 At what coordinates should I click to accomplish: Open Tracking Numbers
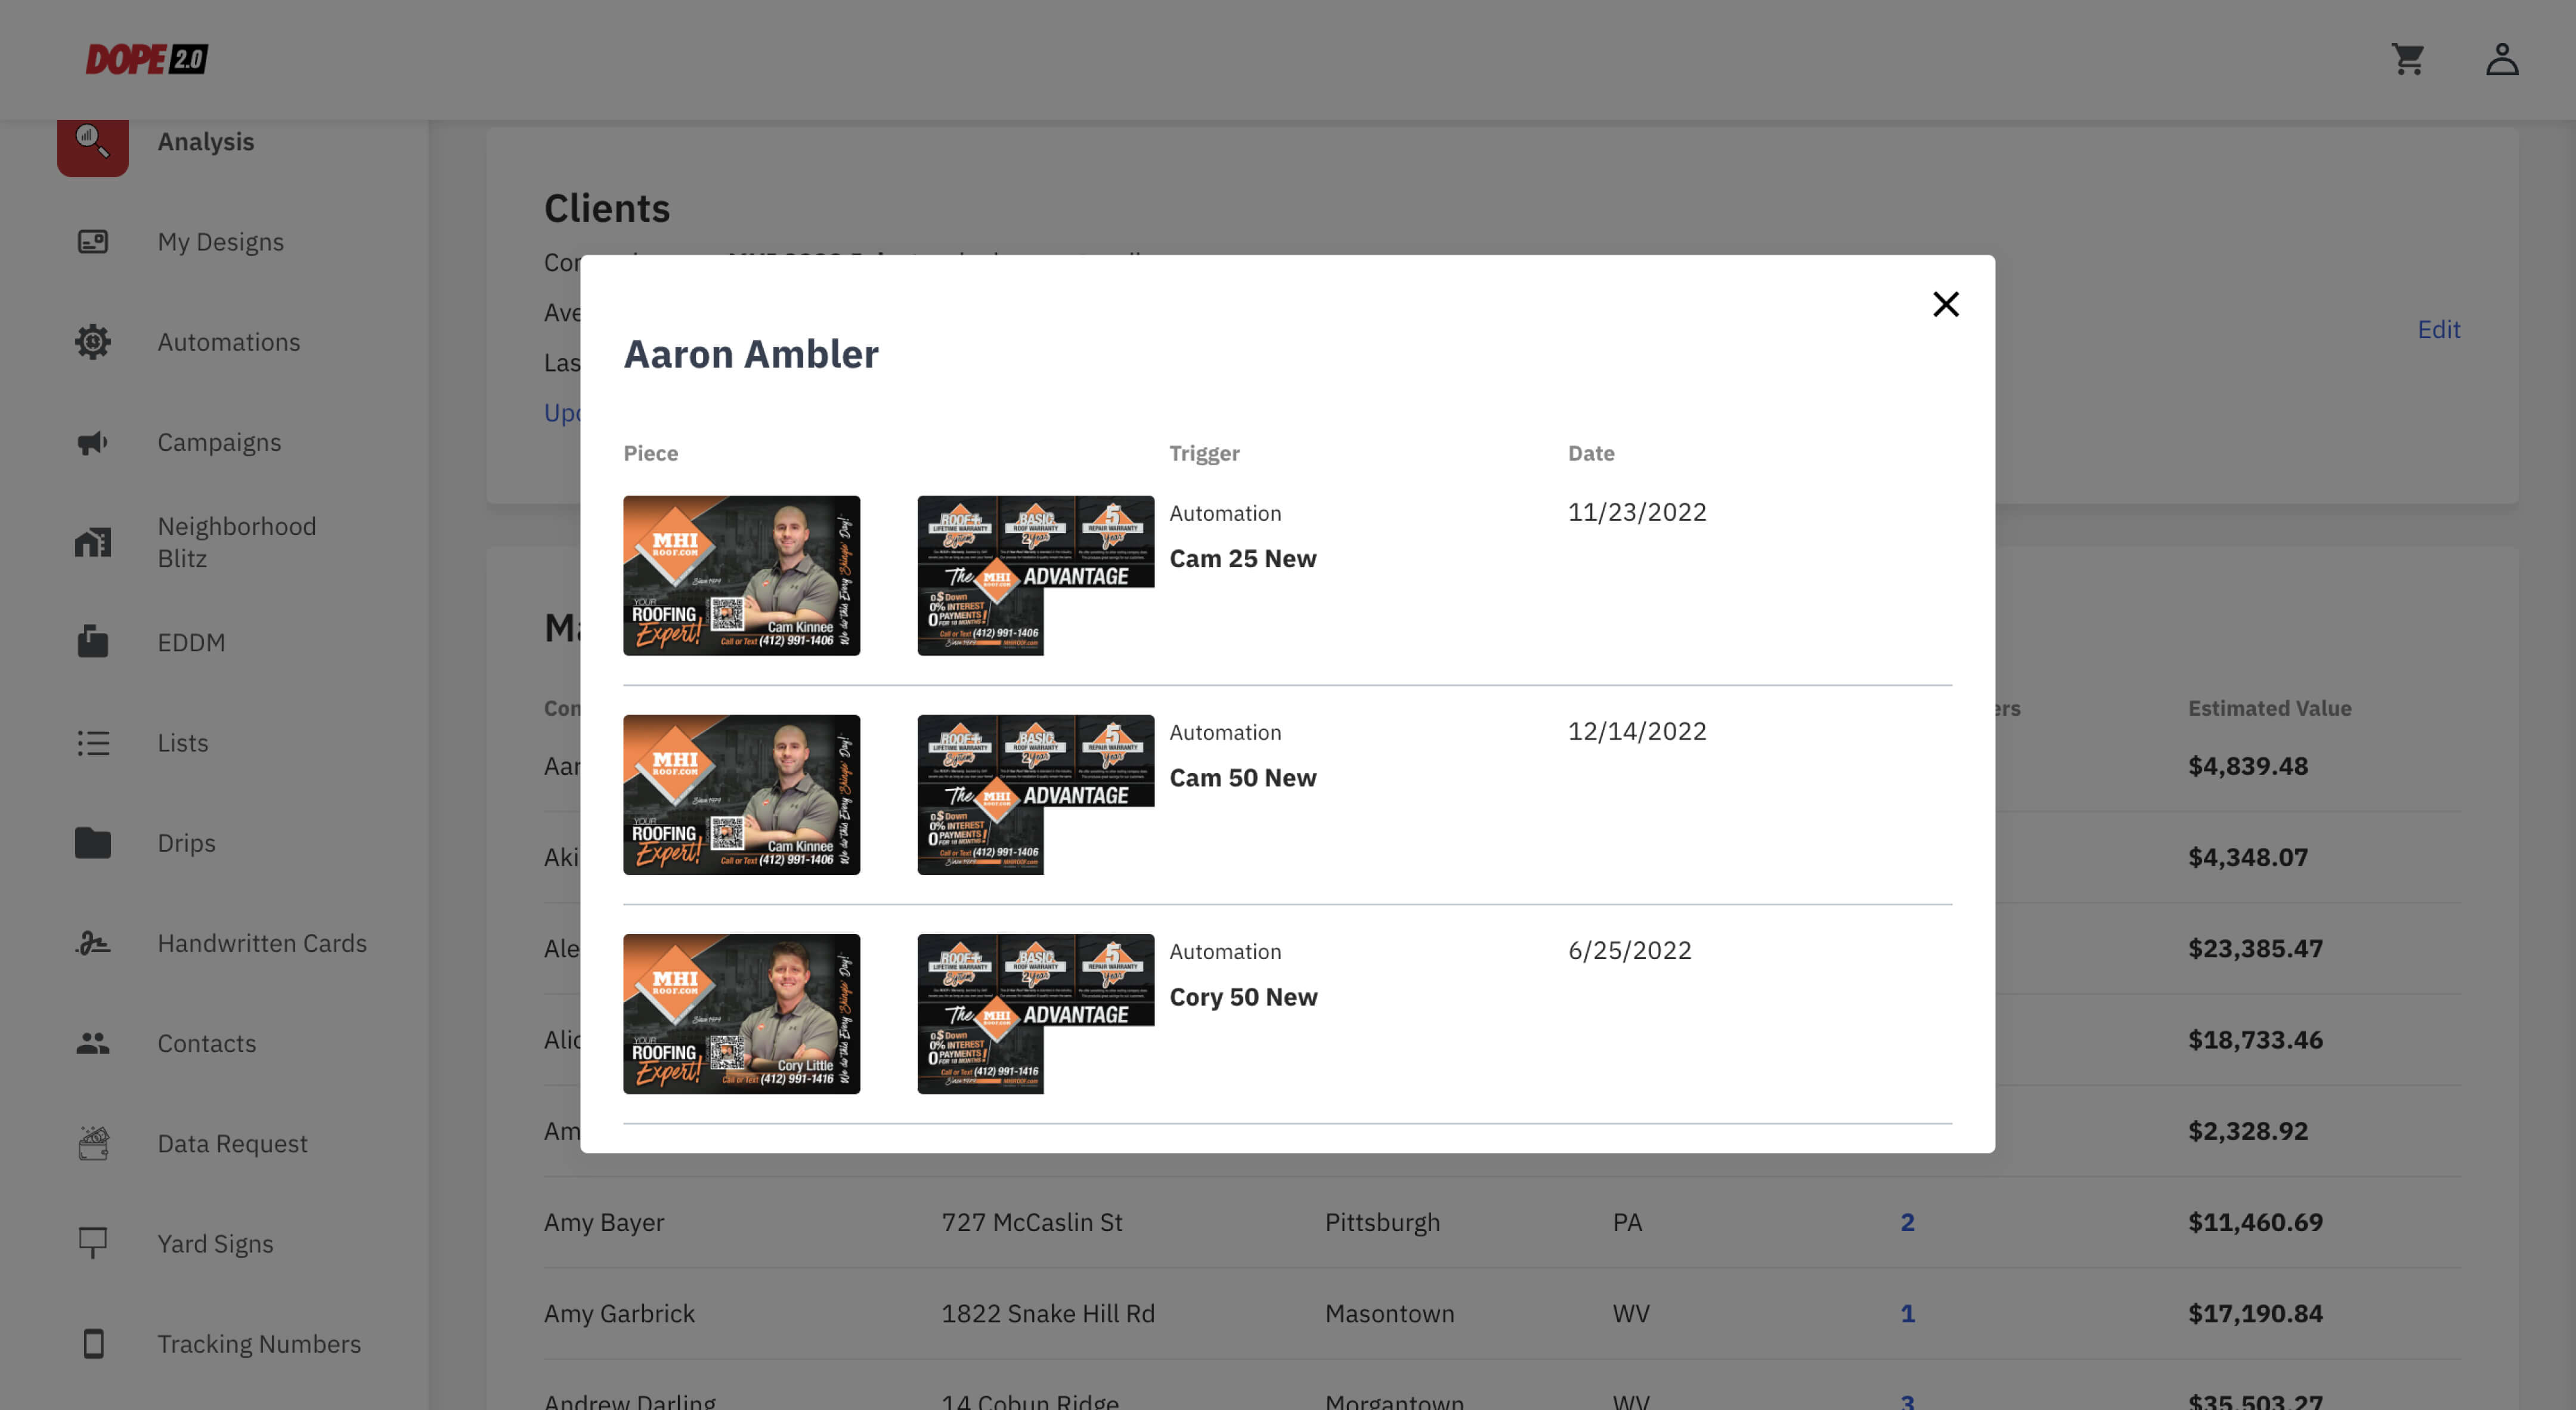point(259,1344)
